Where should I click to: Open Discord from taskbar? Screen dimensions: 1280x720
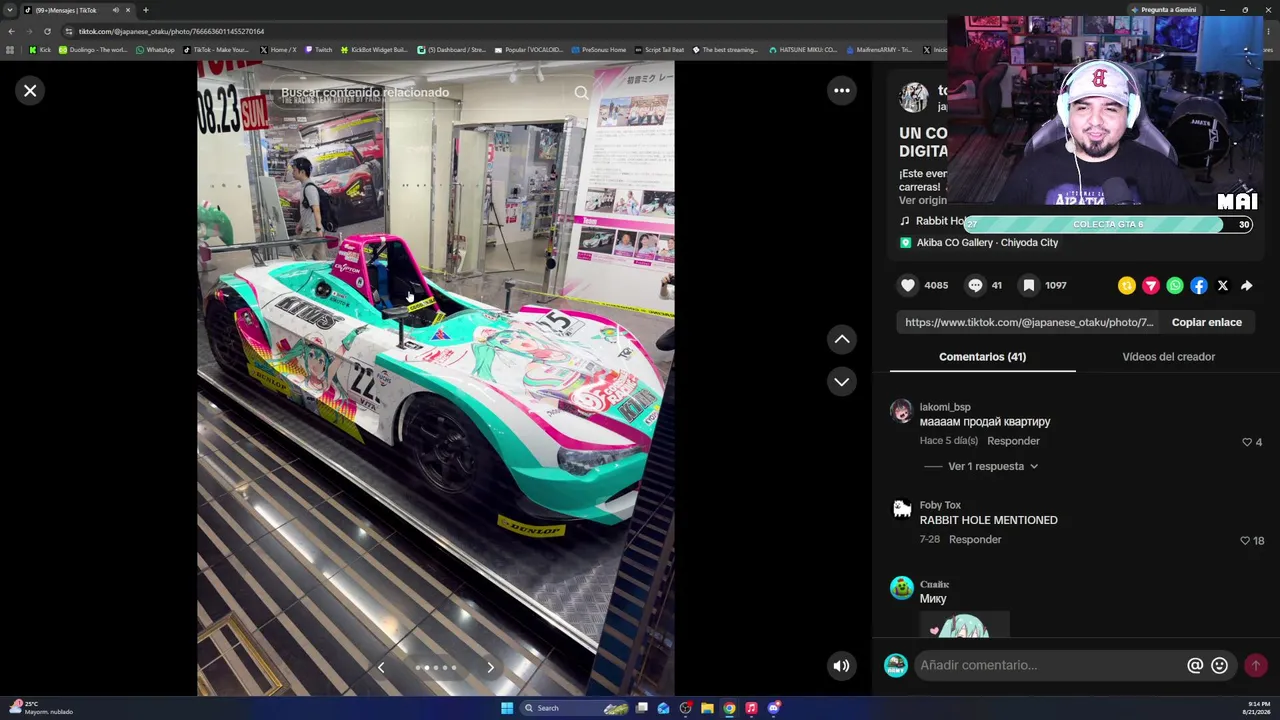[774, 708]
